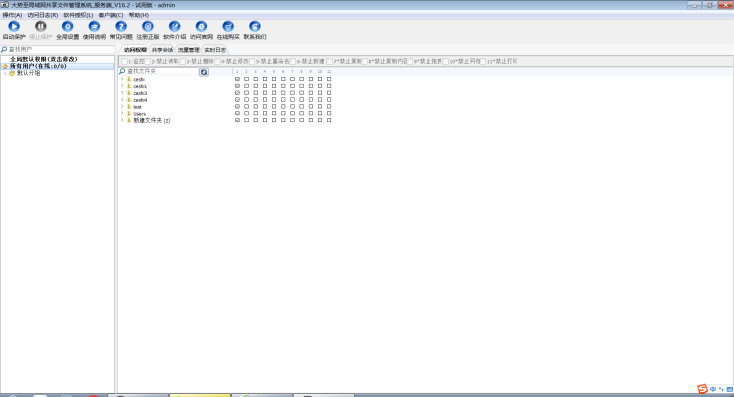
Task: Toggle the 11*禁止打印 checkbox
Action: [x=483, y=61]
